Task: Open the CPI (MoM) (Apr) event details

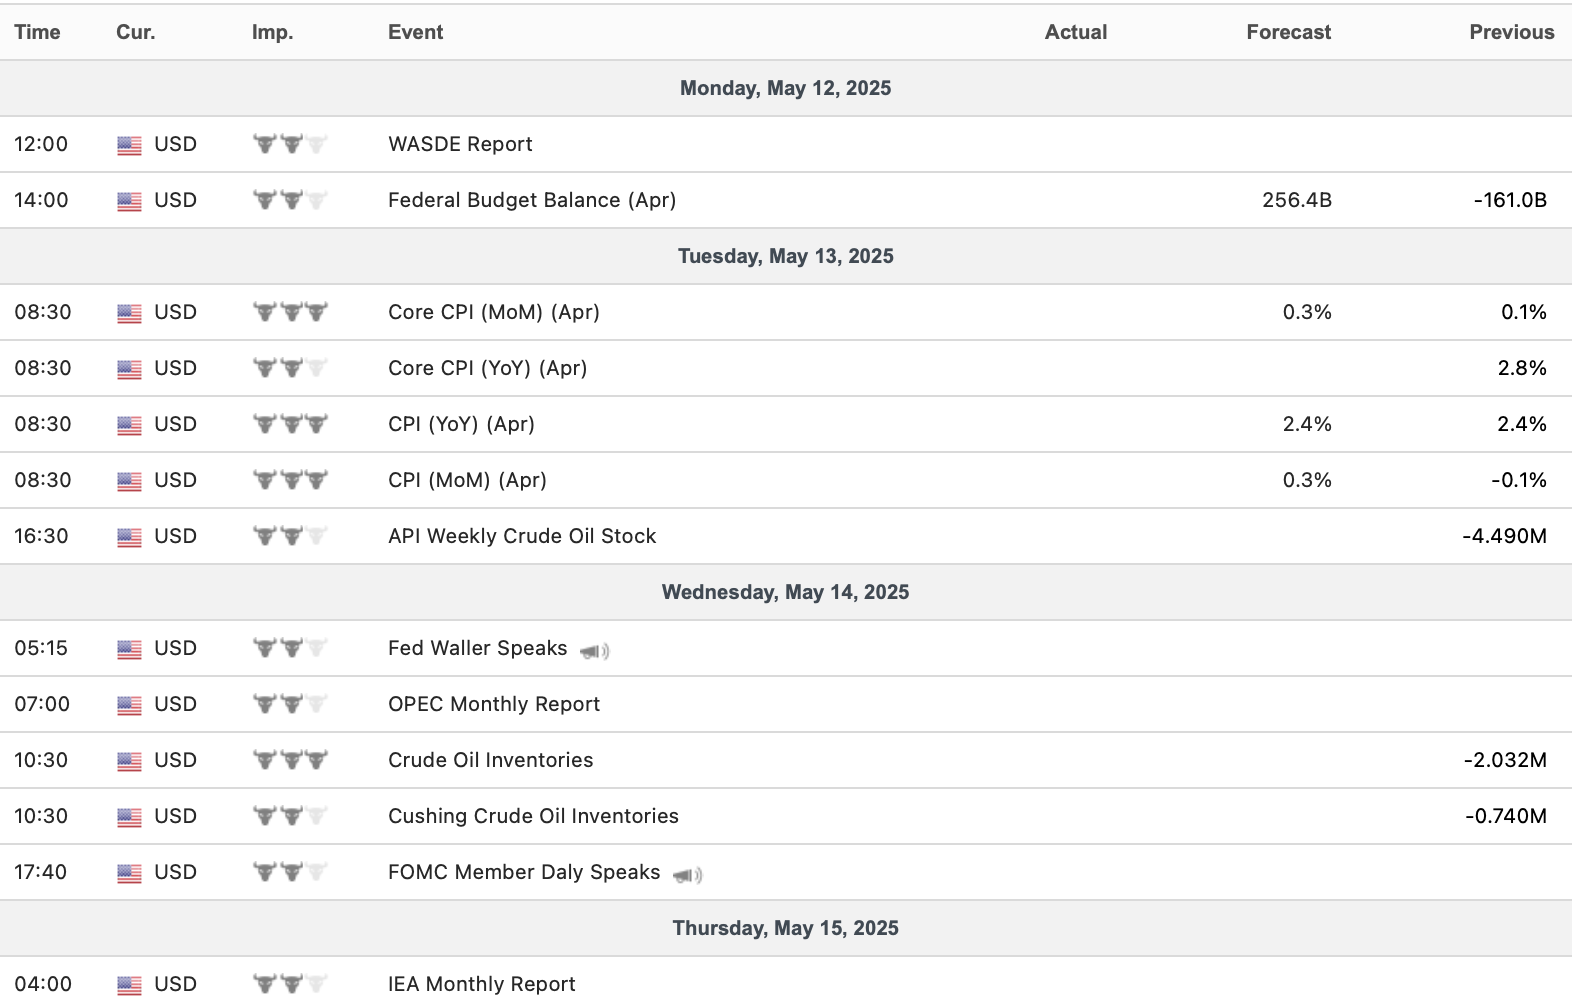Action: [x=467, y=480]
